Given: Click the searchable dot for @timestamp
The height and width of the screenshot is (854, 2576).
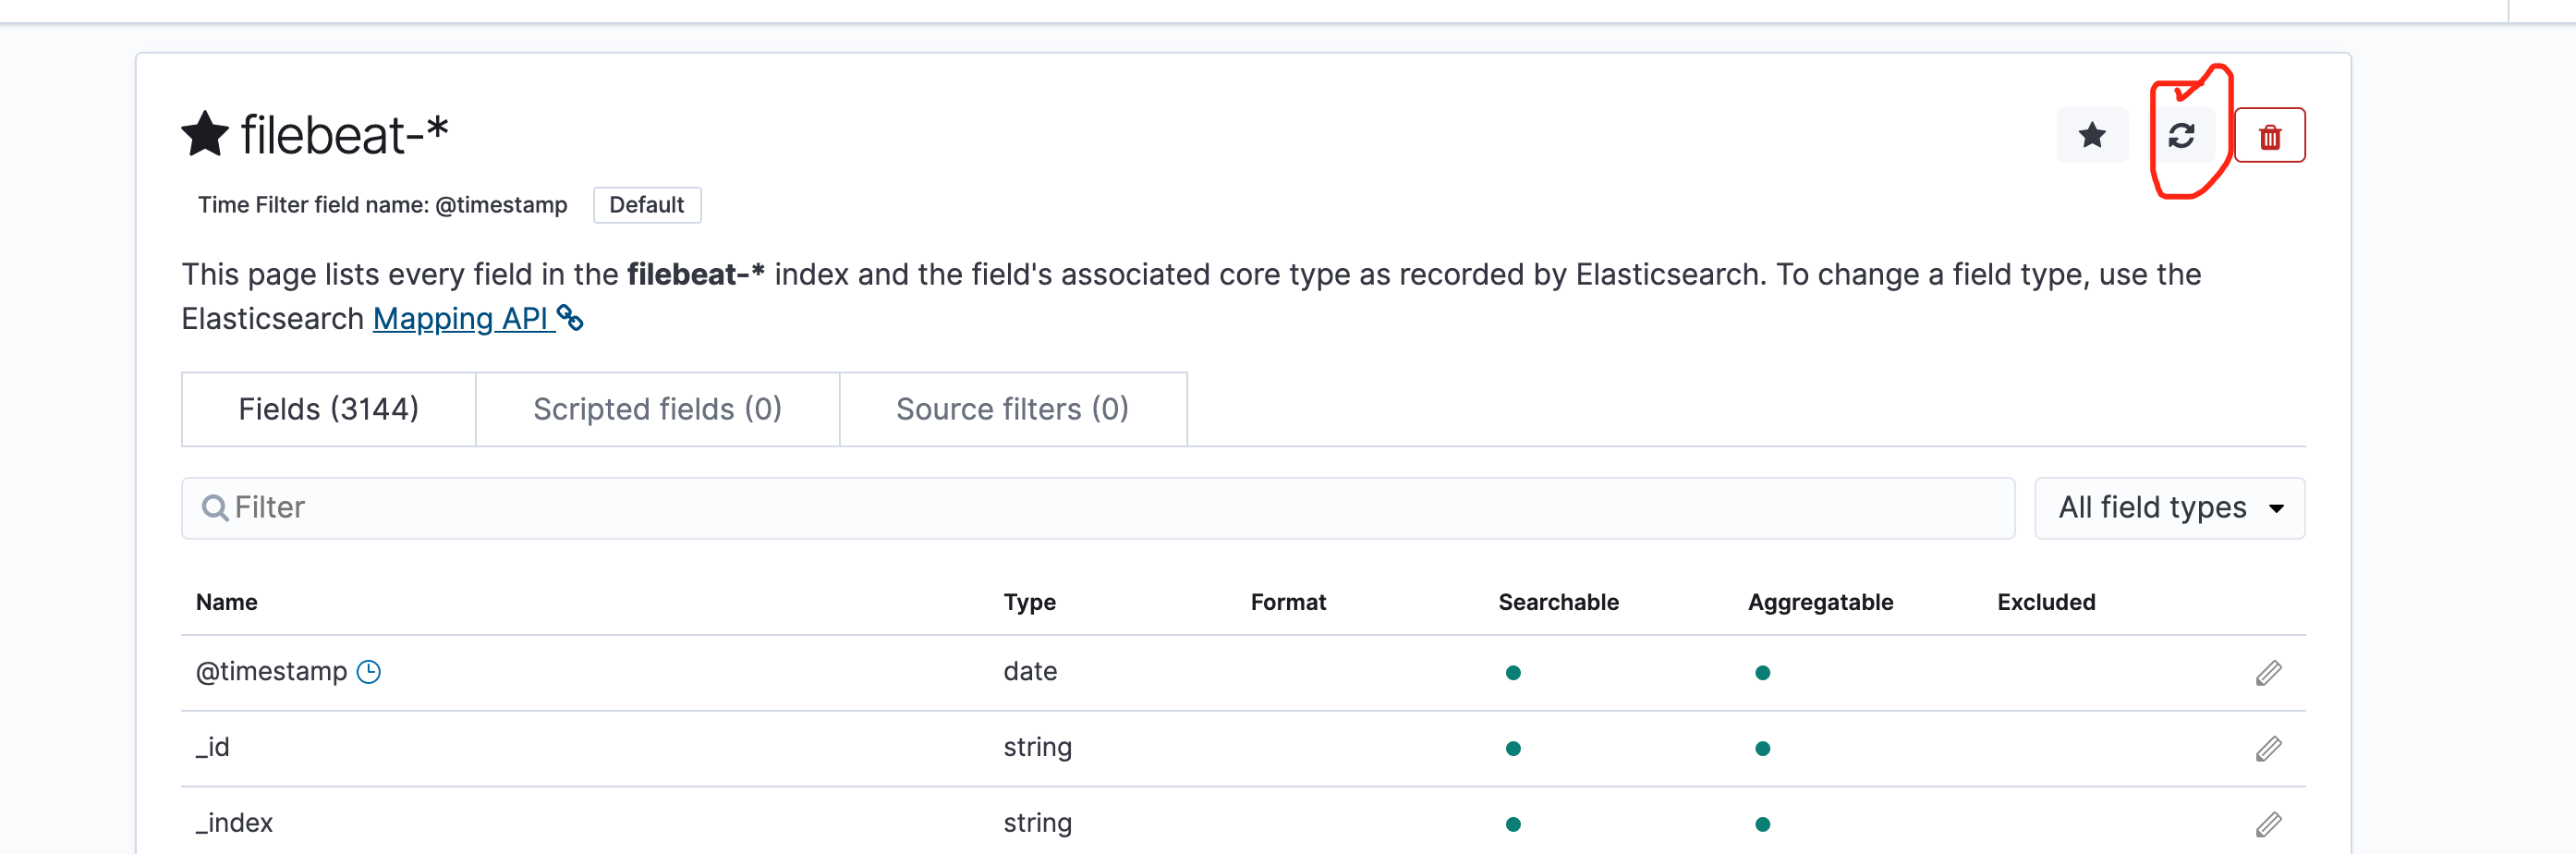Looking at the screenshot, I should point(1513,673).
